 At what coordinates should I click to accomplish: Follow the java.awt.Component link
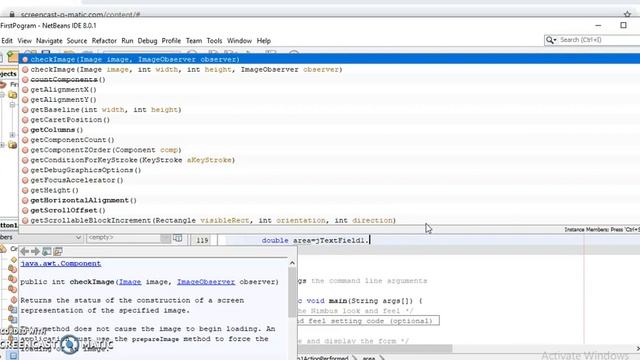point(61,264)
